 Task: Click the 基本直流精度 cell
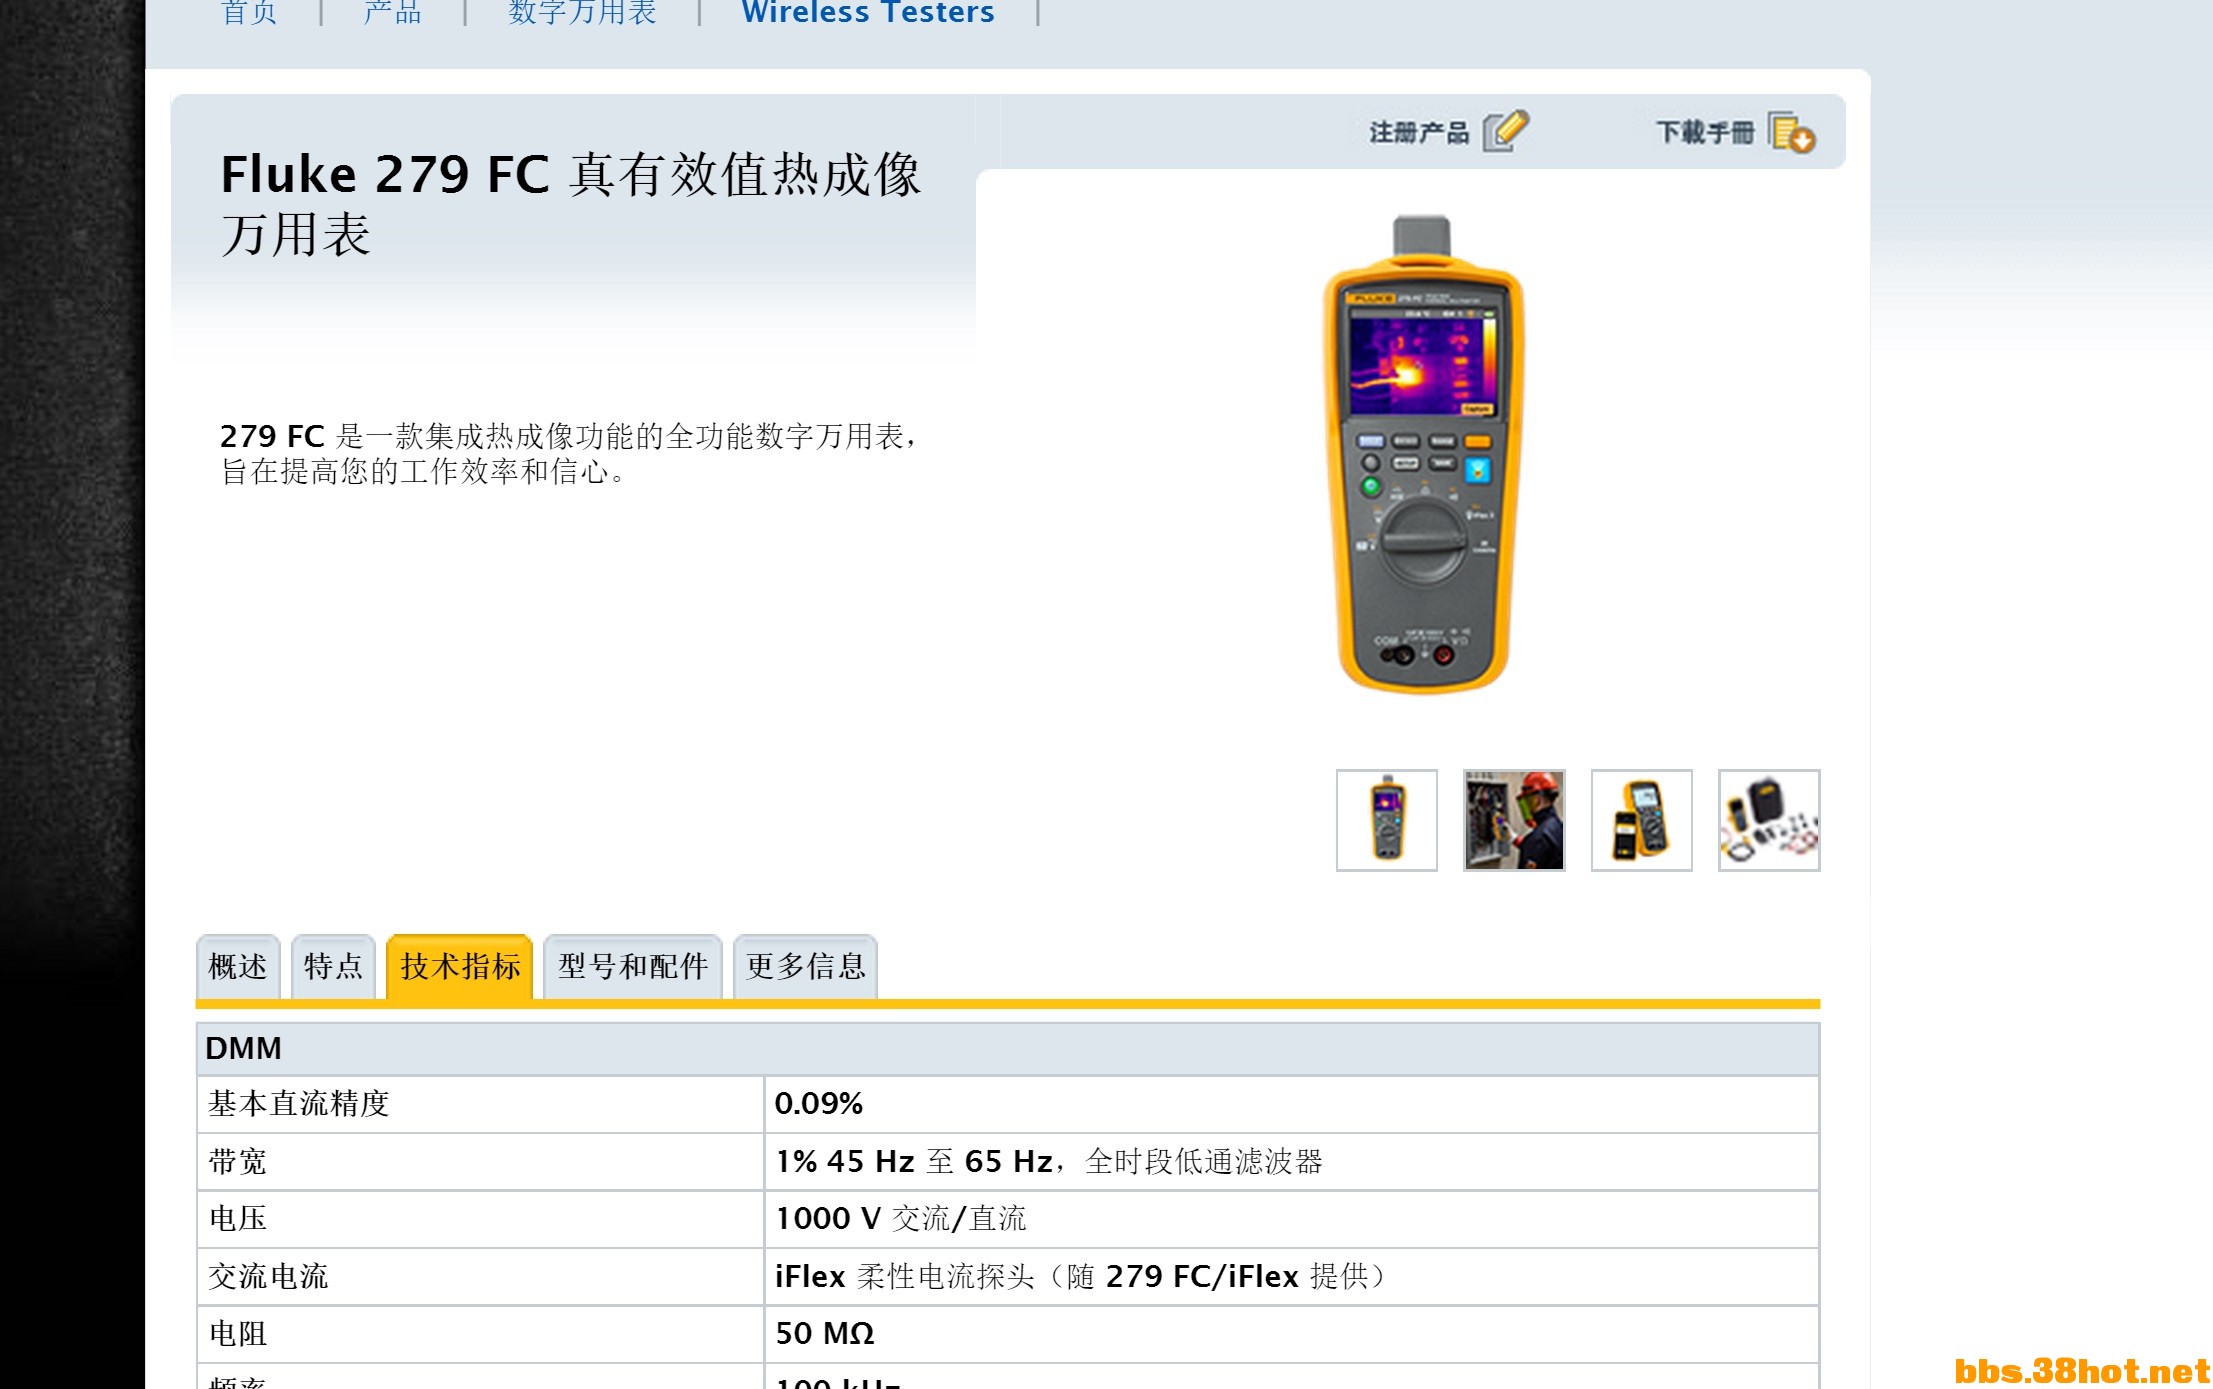click(481, 1104)
